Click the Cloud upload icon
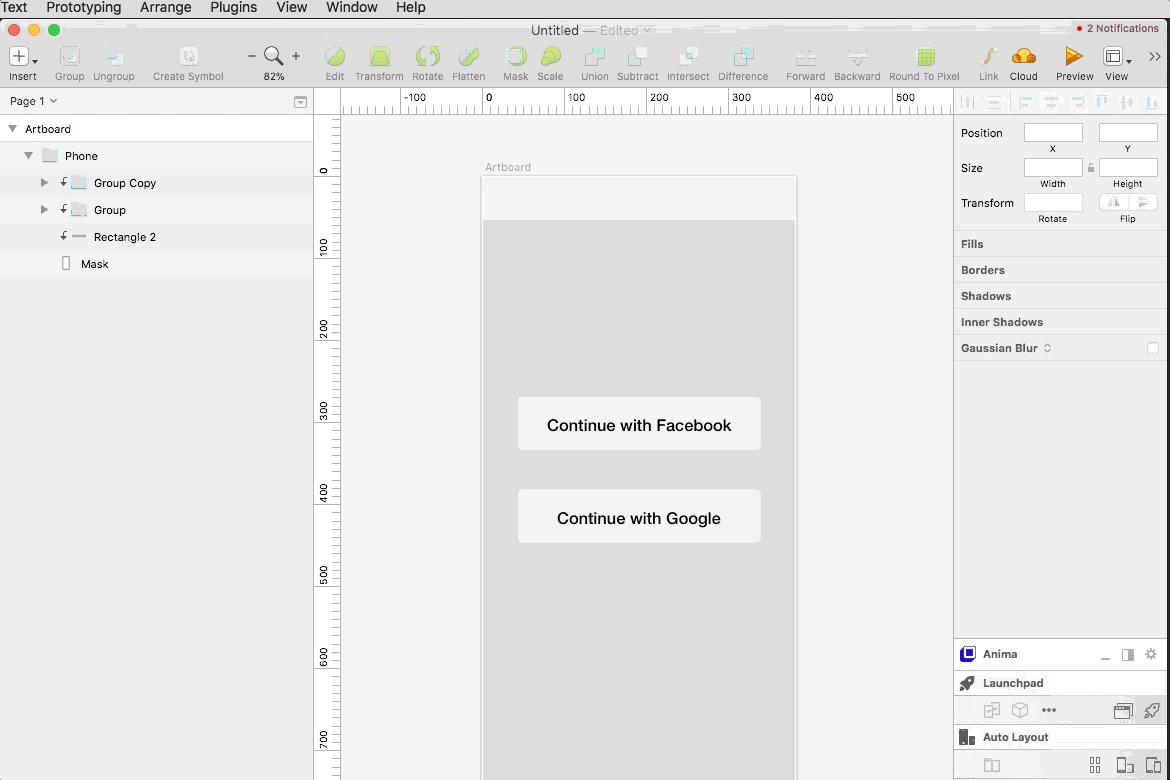Viewport: 1170px width, 780px height. pyautogui.click(x=1023, y=58)
